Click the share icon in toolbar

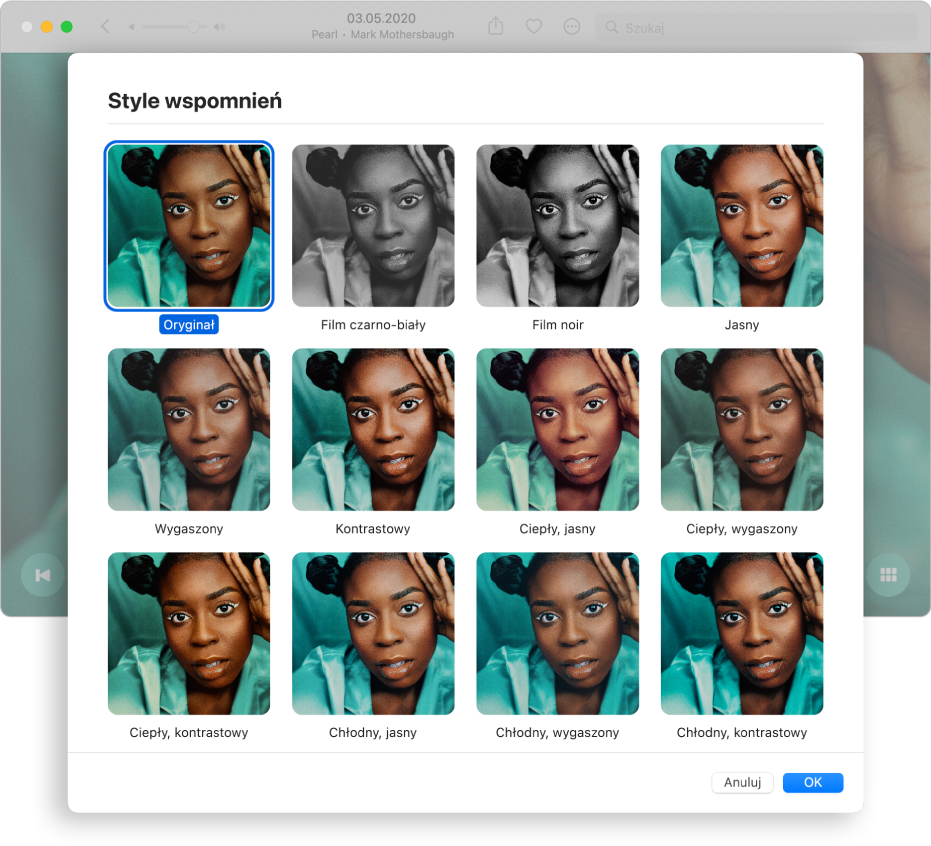[x=496, y=27]
